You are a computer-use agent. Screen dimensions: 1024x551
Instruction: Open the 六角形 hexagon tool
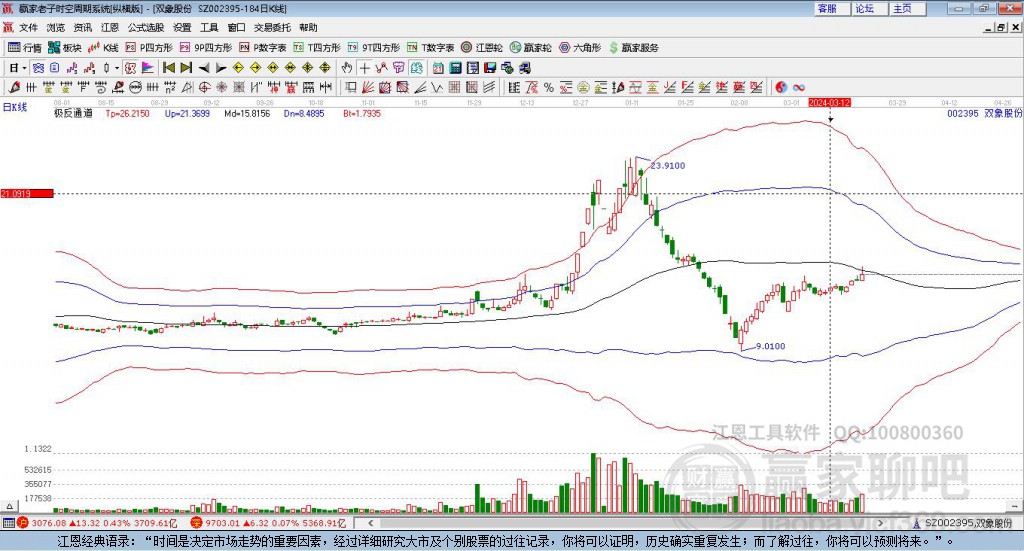580,48
